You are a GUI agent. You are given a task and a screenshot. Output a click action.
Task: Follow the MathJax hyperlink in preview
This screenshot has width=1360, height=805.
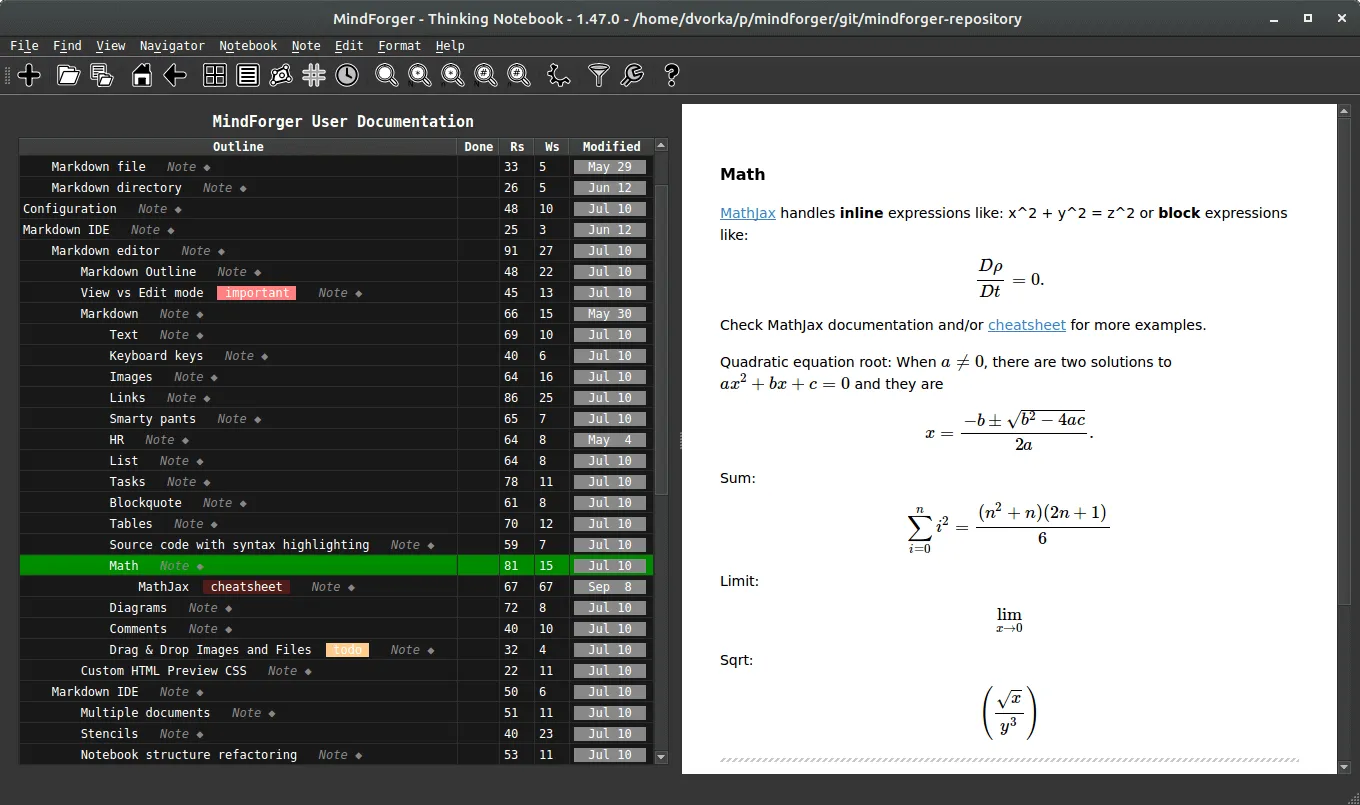pos(748,213)
